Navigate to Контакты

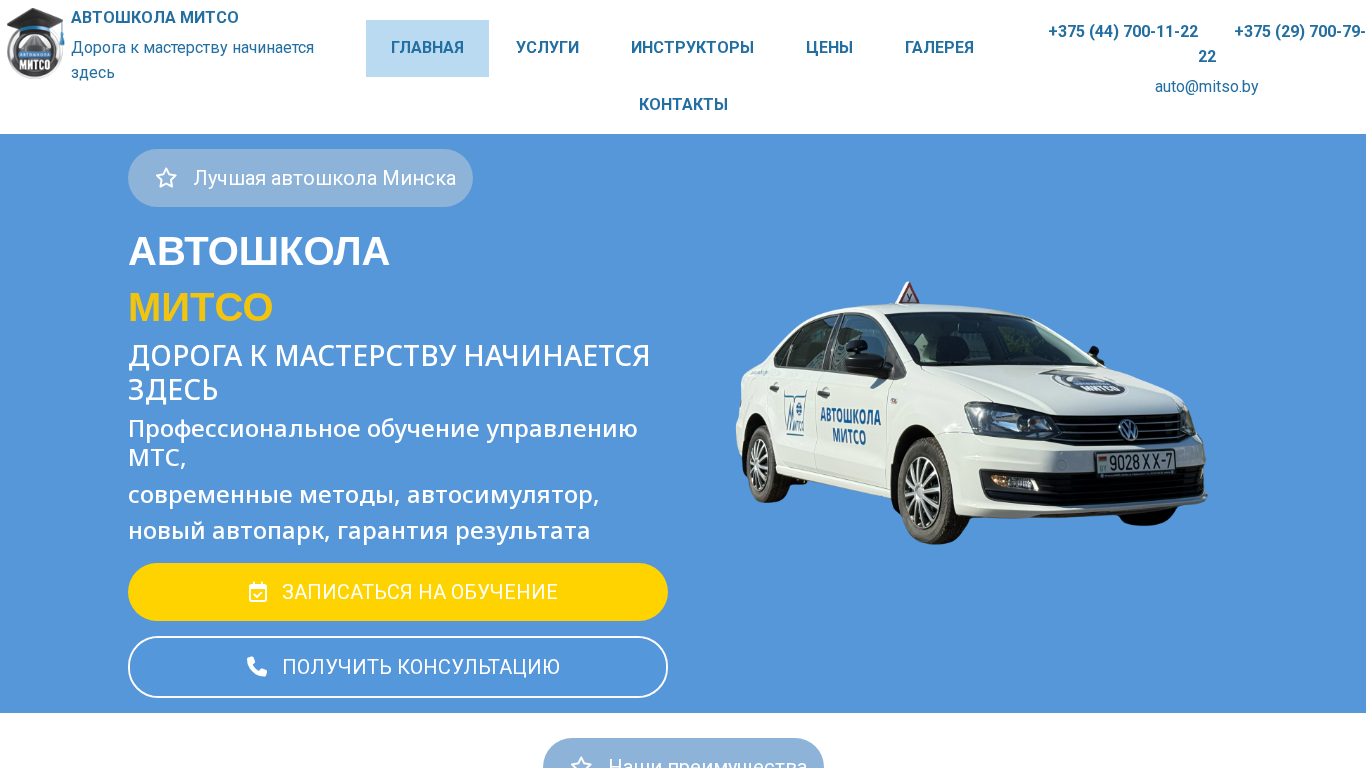(683, 105)
